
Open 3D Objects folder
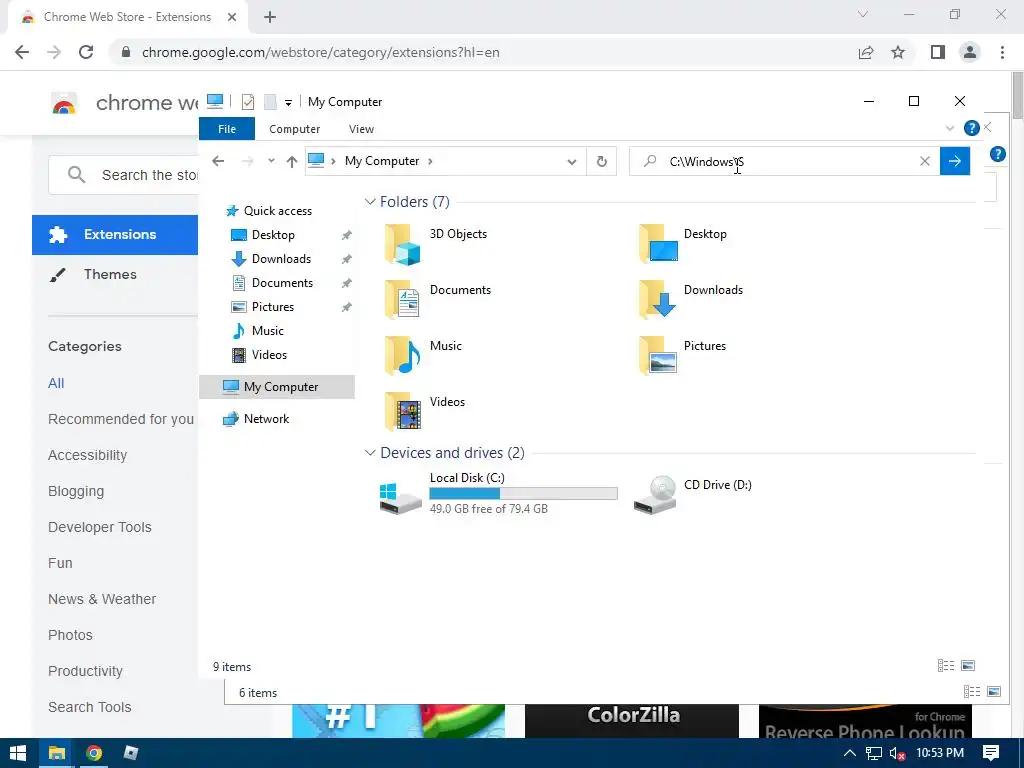(436, 244)
